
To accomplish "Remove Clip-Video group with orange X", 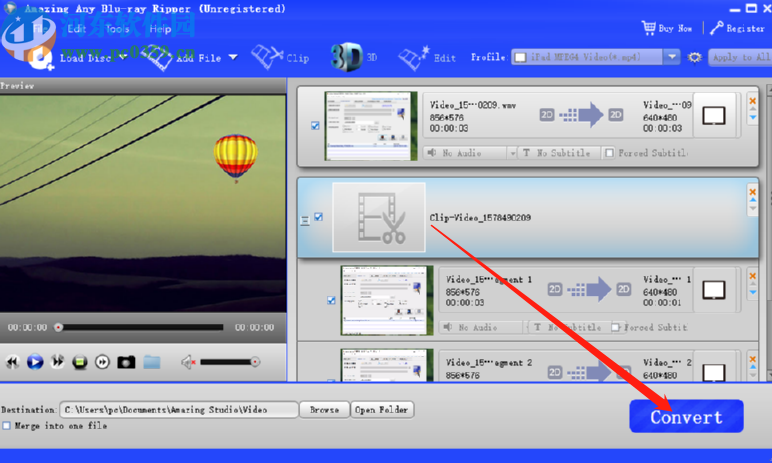I will [x=752, y=192].
